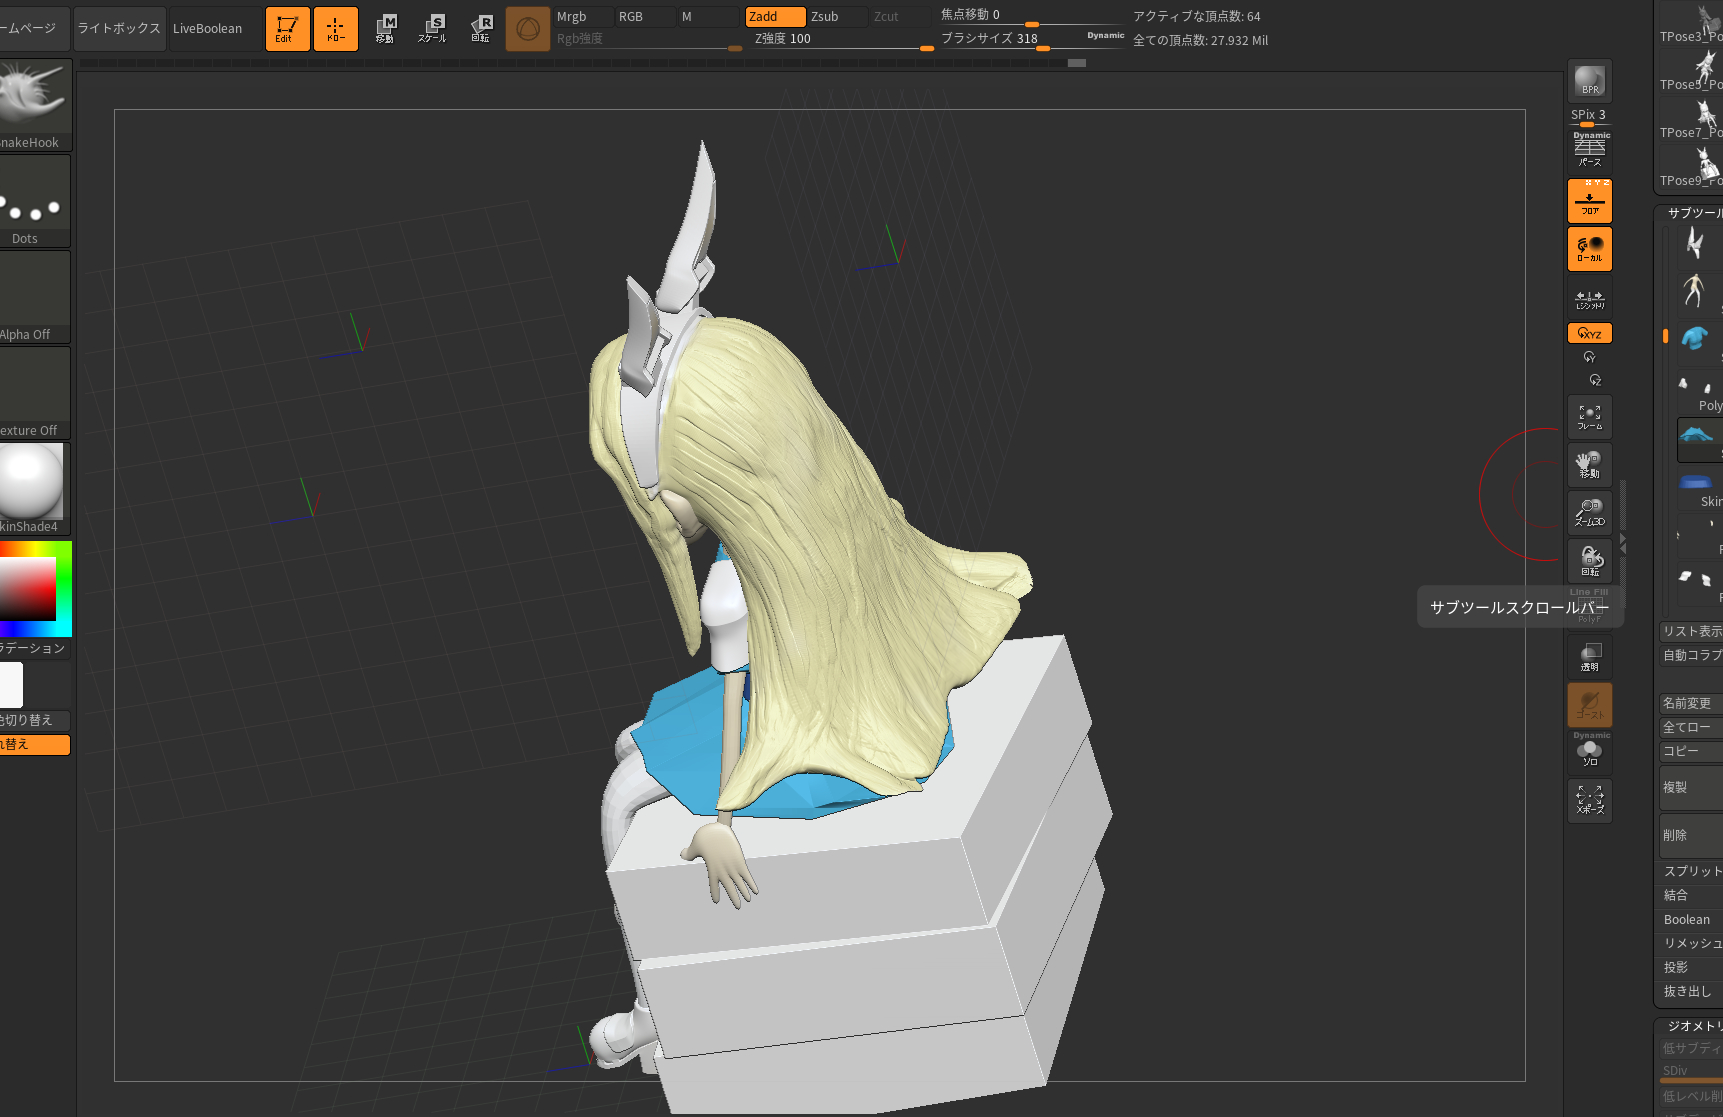
Task: Enable M material mode
Action: point(708,17)
